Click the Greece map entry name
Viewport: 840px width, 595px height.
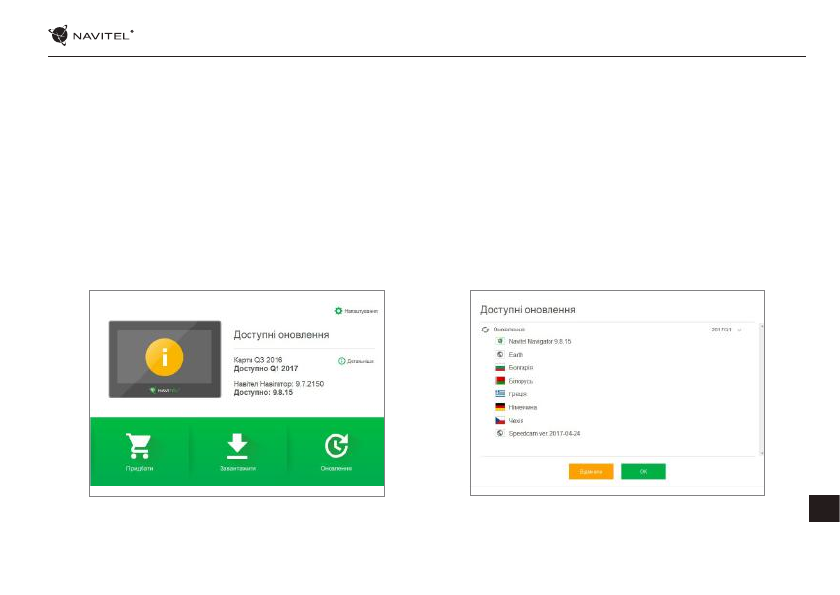pos(518,394)
